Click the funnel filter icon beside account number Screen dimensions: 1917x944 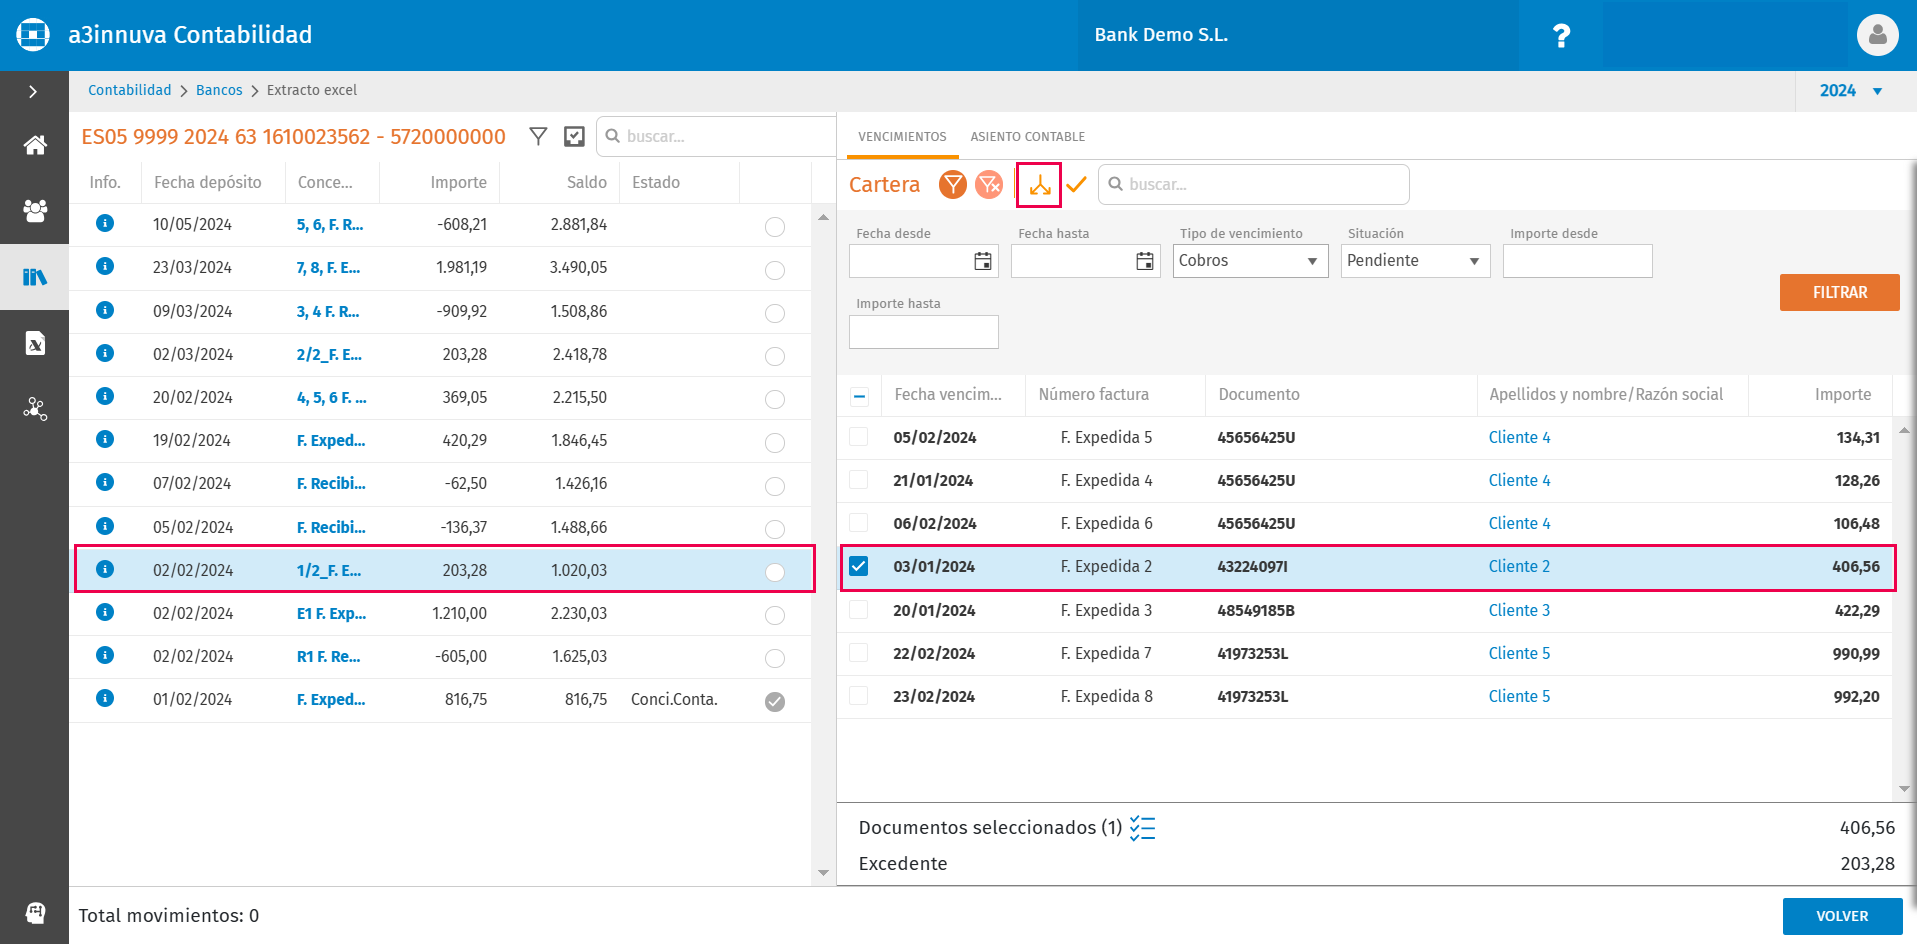[x=538, y=136]
